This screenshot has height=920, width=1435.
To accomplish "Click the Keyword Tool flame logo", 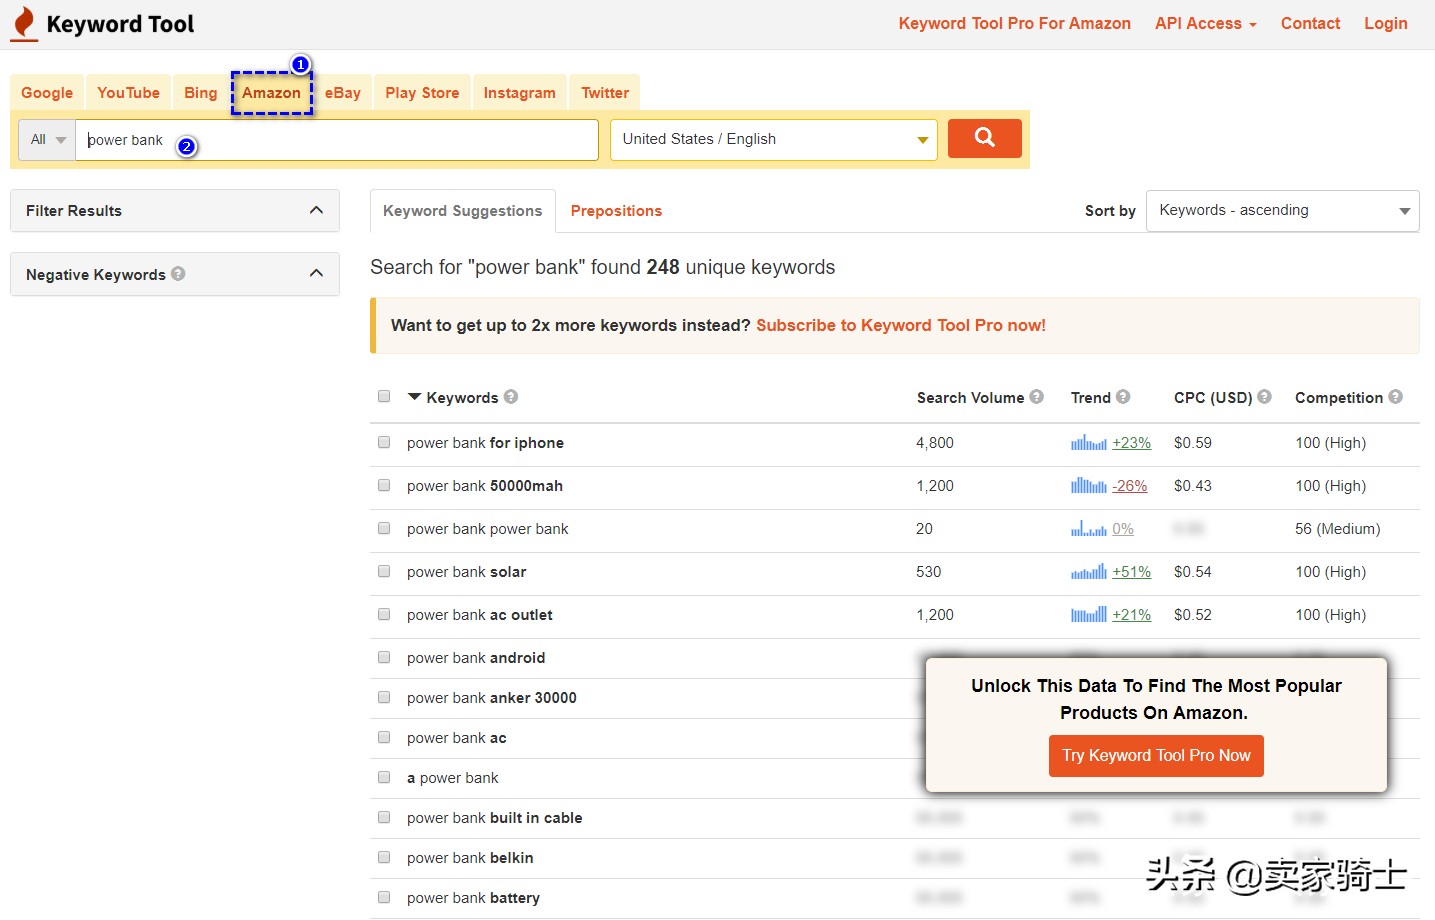I will 24,24.
